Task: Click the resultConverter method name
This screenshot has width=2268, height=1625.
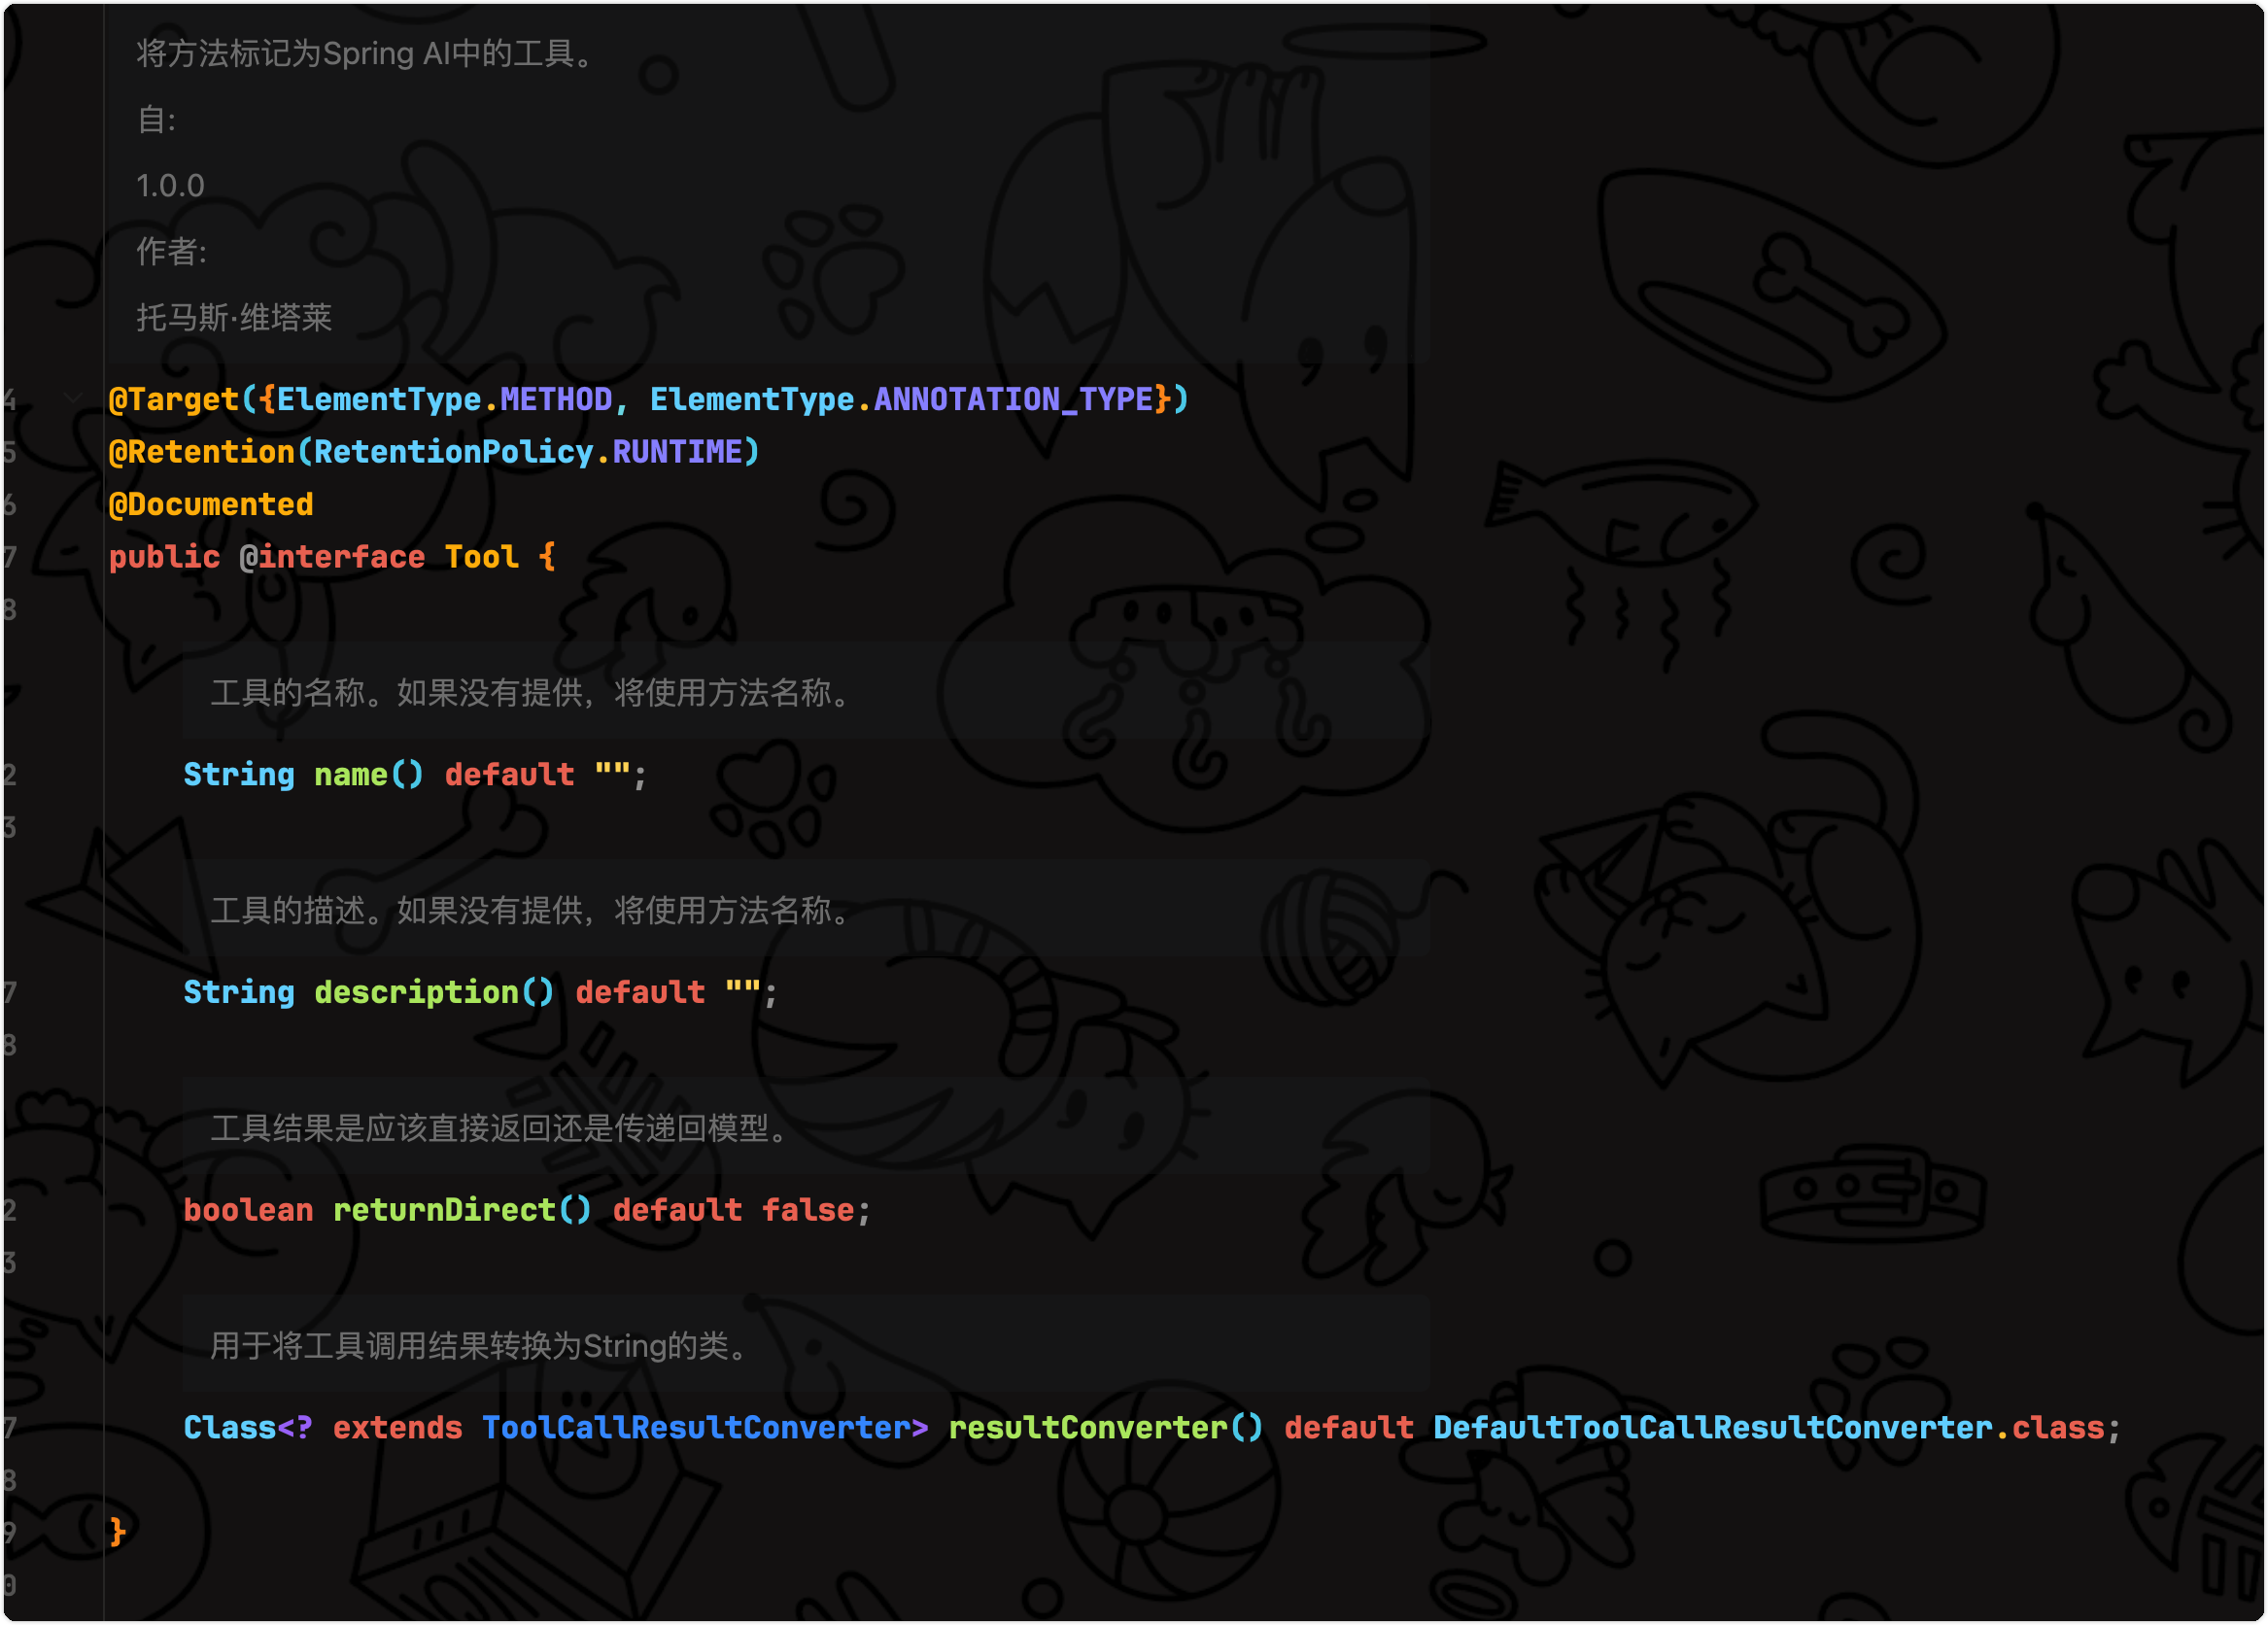Action: point(1087,1427)
